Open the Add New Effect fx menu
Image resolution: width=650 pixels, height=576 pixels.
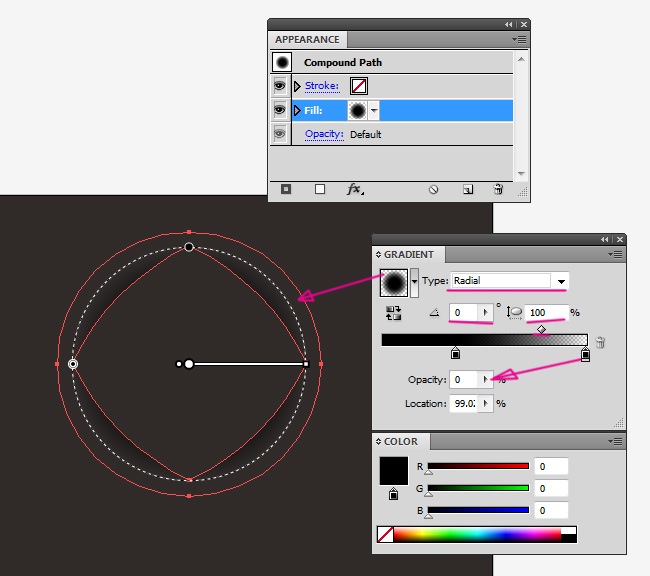(355, 189)
